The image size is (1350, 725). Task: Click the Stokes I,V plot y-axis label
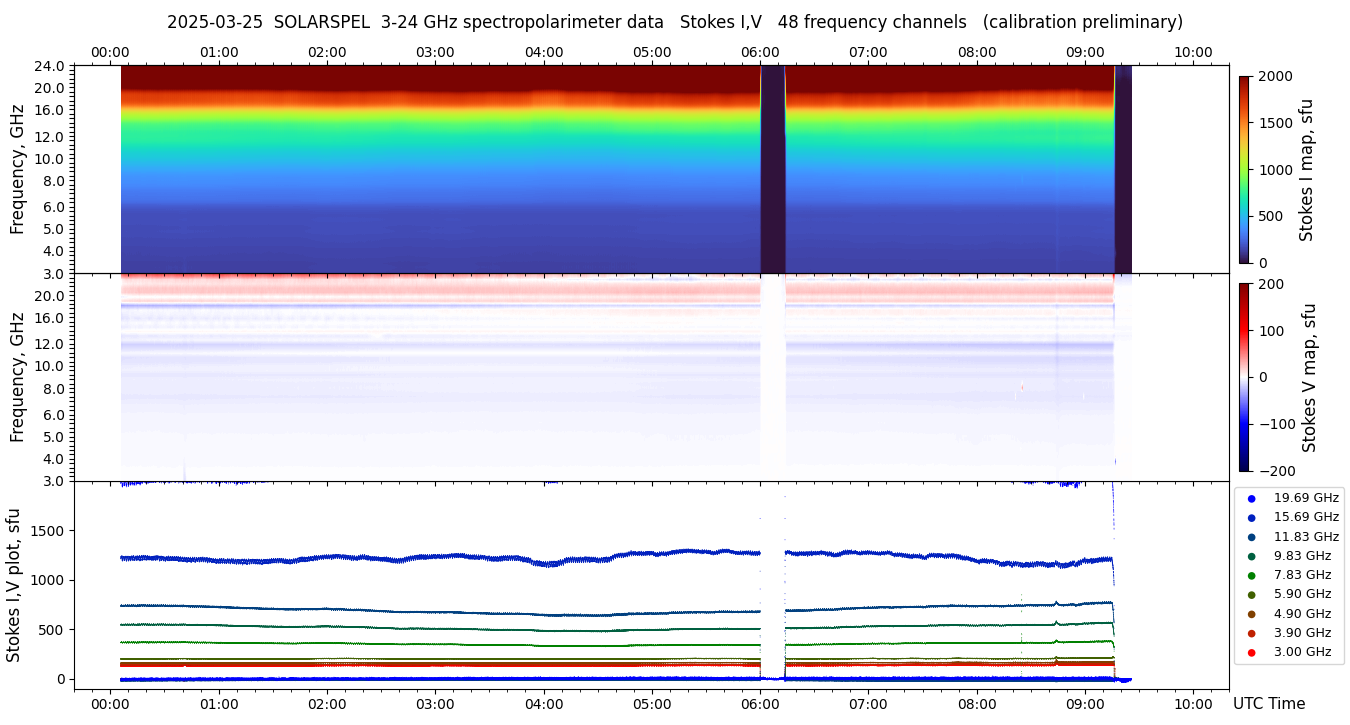[14, 585]
